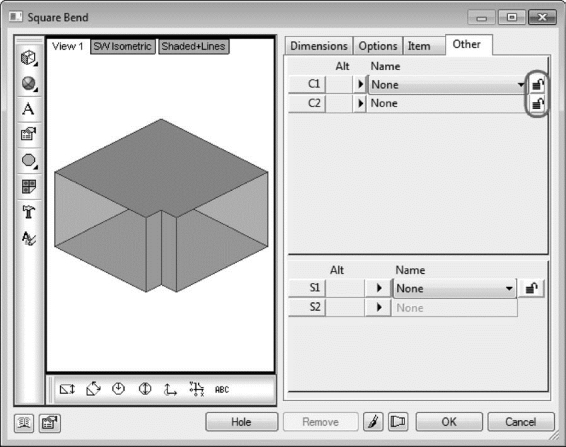Toggle the S1 seam lock
The image size is (566, 447).
click(x=531, y=288)
